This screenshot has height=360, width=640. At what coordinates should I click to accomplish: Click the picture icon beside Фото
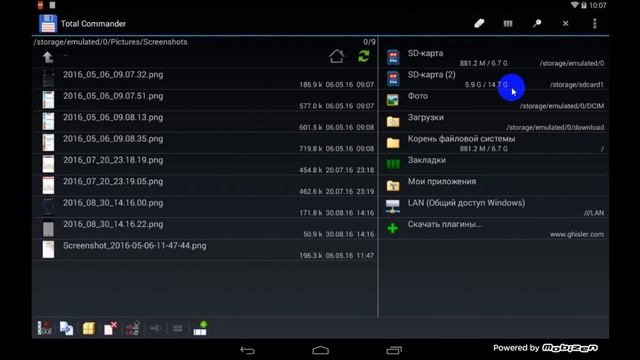[393, 100]
